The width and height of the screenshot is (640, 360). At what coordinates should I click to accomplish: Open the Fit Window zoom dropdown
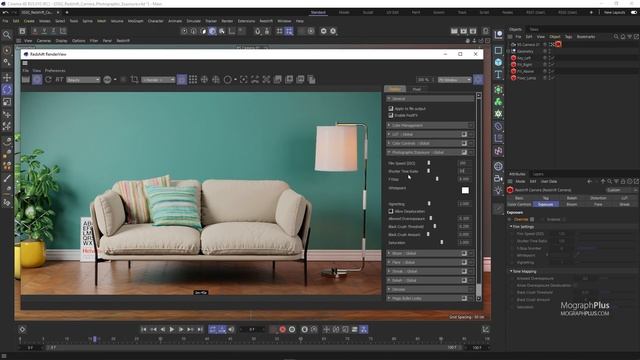pyautogui.click(x=454, y=80)
